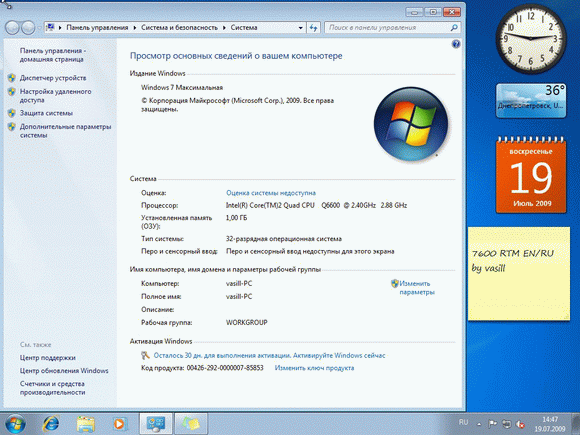580x435 pixels.
Task: Click the Show Desktop button at taskbar end
Action: click(x=575, y=424)
